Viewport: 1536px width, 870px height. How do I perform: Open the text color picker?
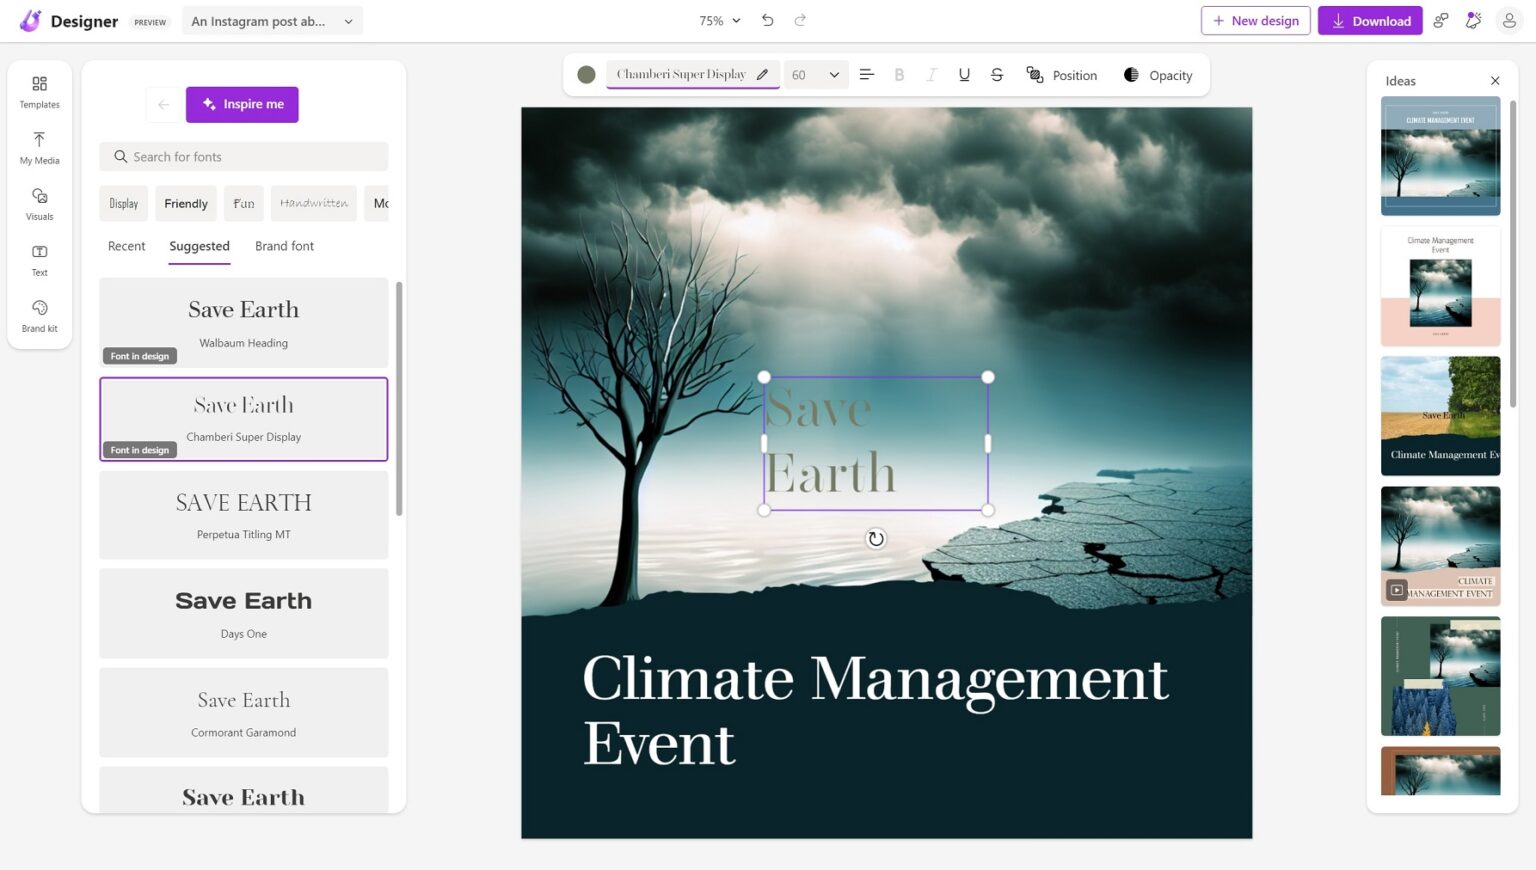tap(586, 74)
